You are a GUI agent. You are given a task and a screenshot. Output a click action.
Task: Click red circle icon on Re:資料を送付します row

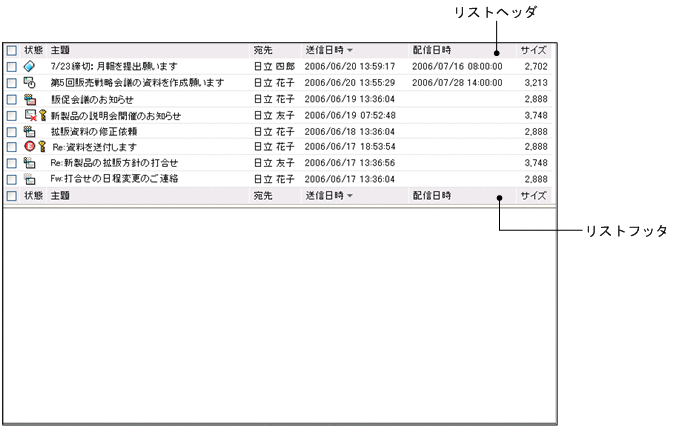pos(30,147)
